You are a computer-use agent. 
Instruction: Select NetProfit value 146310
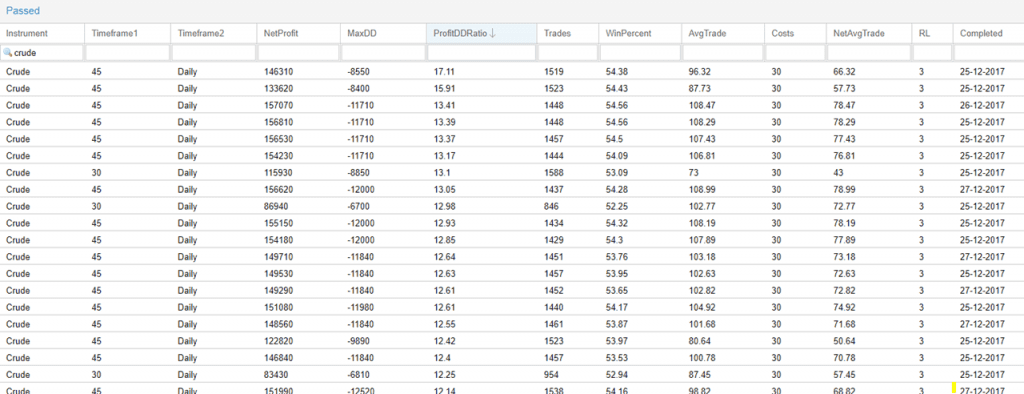point(278,72)
